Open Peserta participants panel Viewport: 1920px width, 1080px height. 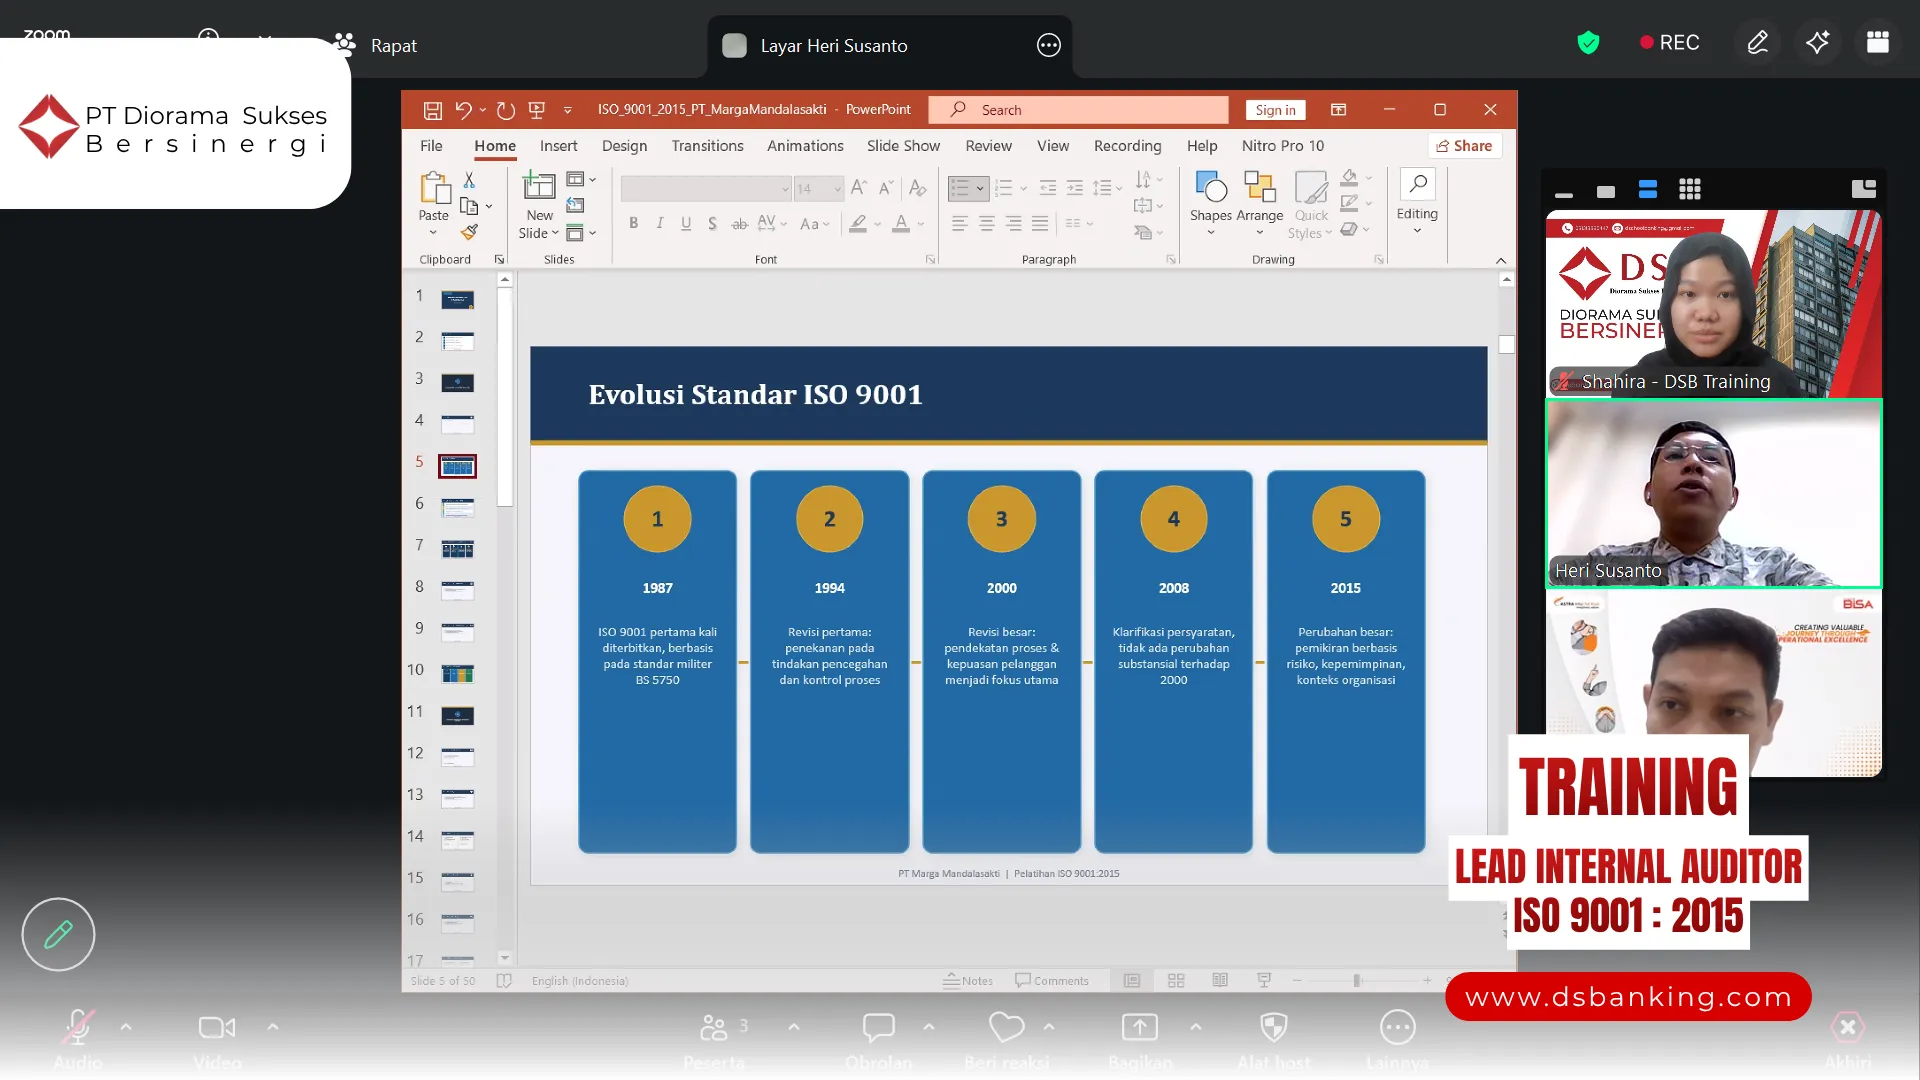[714, 1027]
